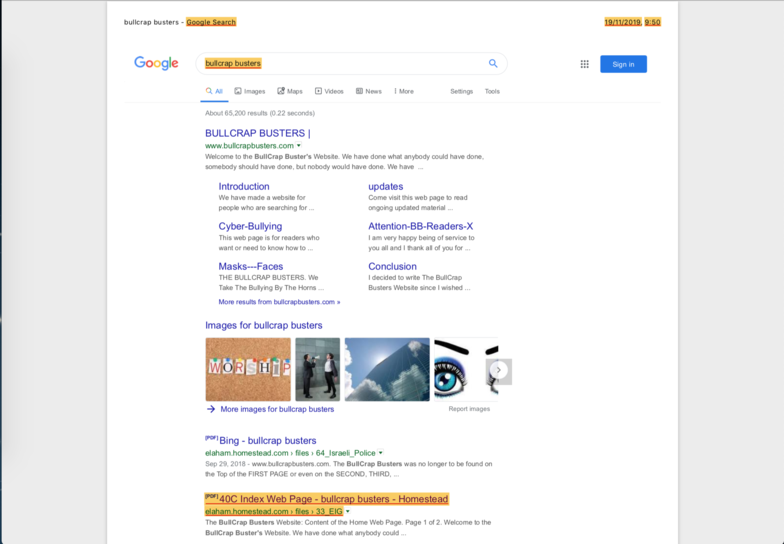Switch to the News tab
This screenshot has height=544, width=784.
point(369,92)
